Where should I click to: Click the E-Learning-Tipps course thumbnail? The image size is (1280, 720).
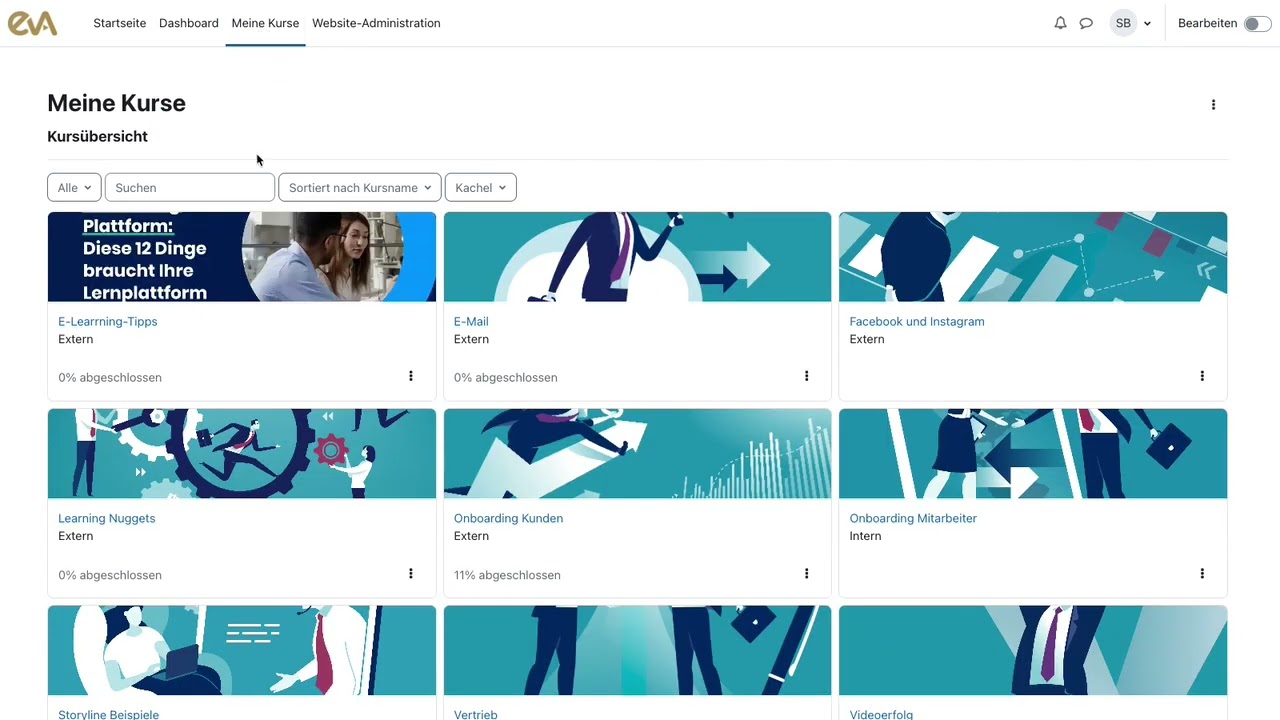point(242,257)
